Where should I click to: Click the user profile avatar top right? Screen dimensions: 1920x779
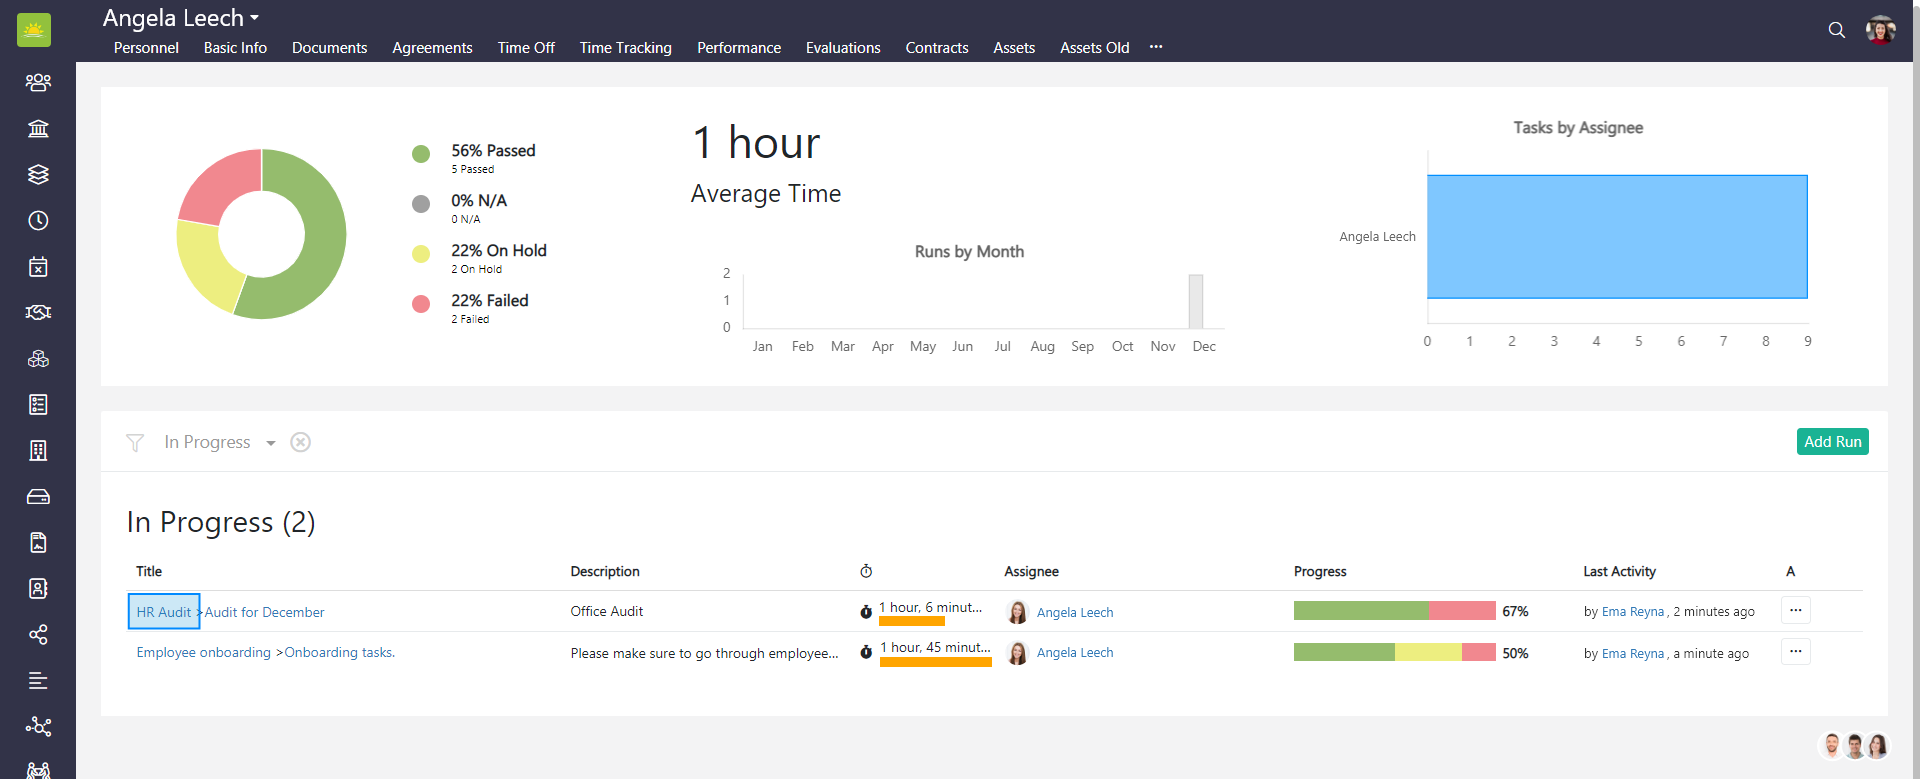[1880, 30]
